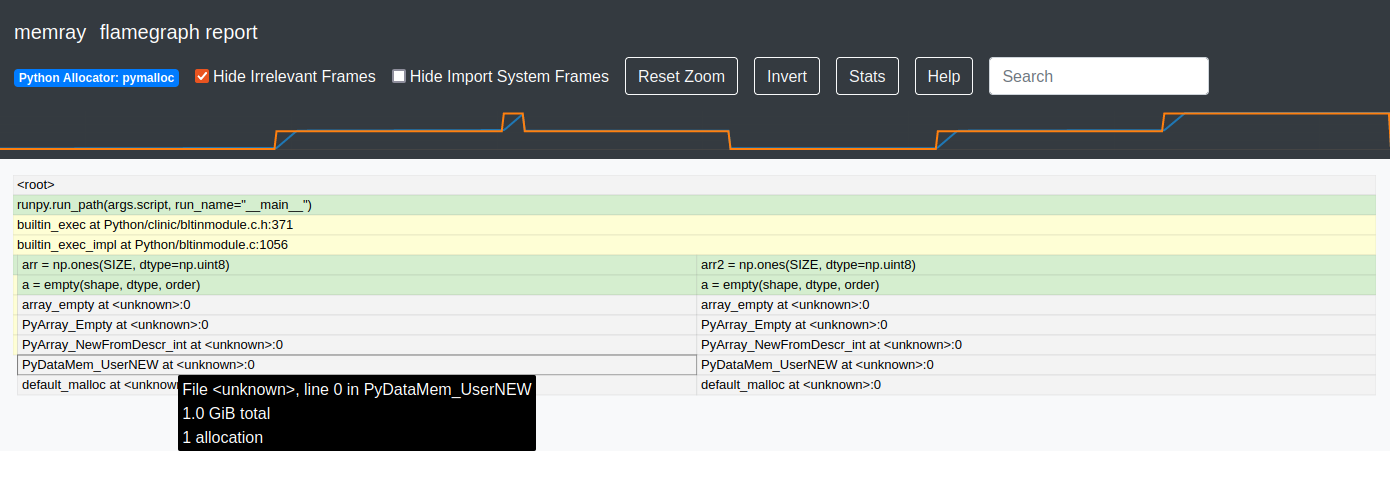The height and width of the screenshot is (481, 1390).
Task: Open the Stats dialog
Action: click(x=867, y=76)
